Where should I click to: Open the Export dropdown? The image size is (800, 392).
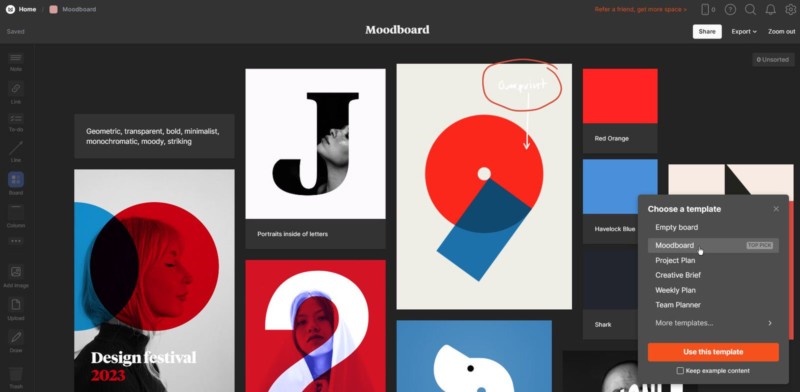[x=744, y=32]
